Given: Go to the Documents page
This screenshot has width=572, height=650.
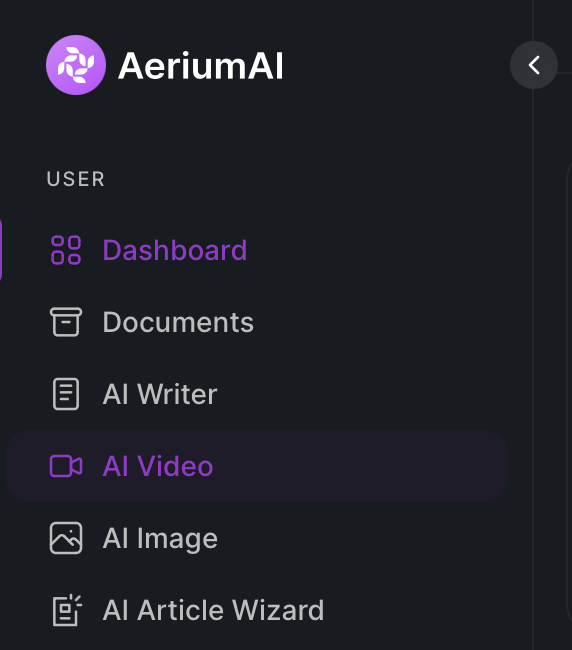Looking at the screenshot, I should pyautogui.click(x=178, y=322).
